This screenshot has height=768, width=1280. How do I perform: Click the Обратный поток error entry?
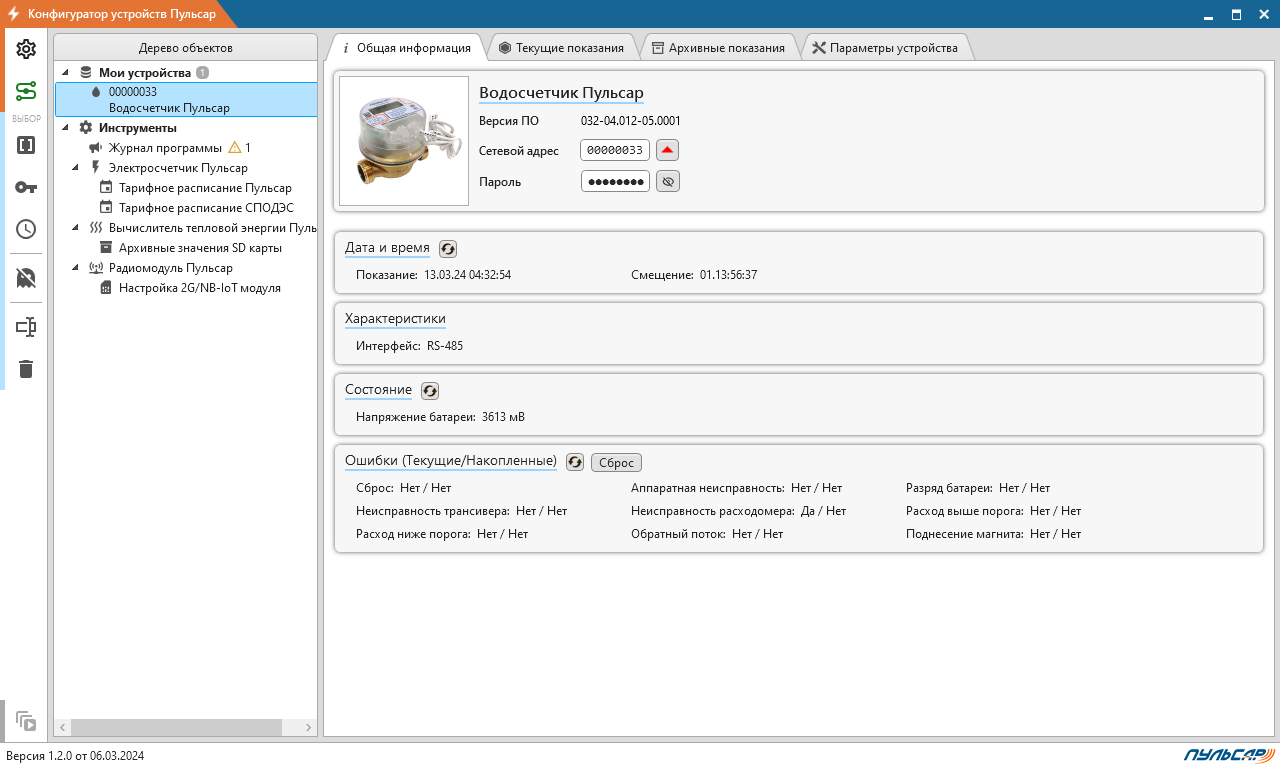coord(707,534)
